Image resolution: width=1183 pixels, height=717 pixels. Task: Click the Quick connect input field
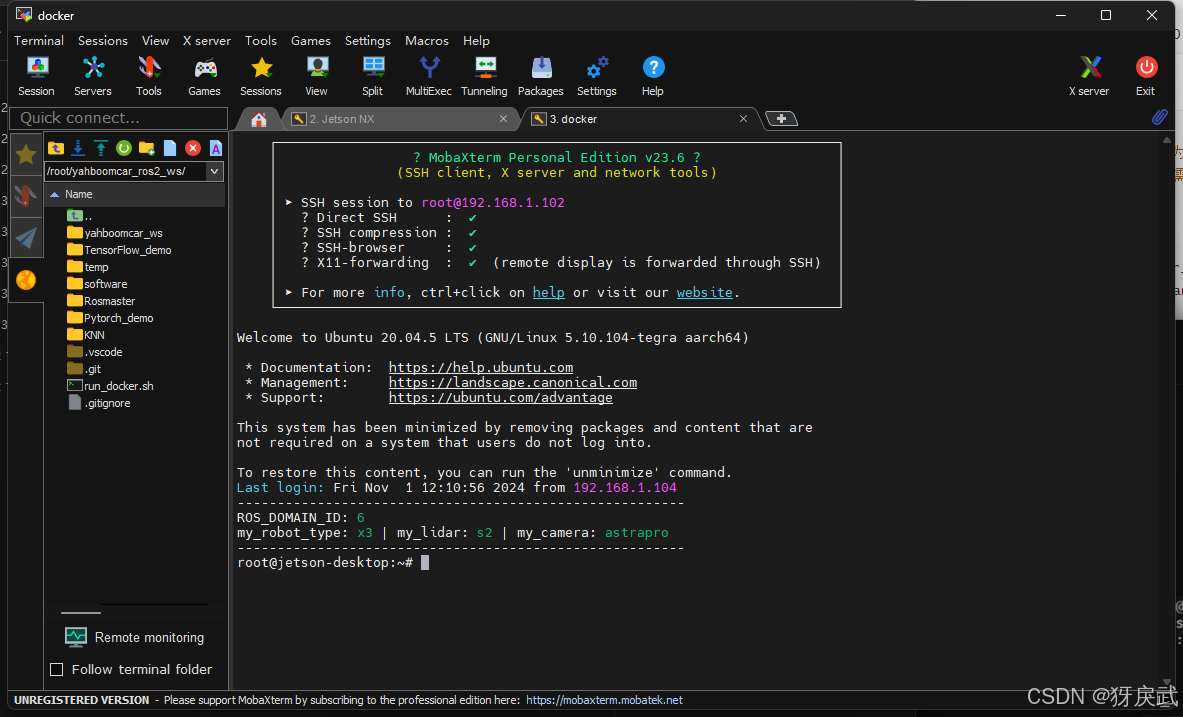point(118,118)
